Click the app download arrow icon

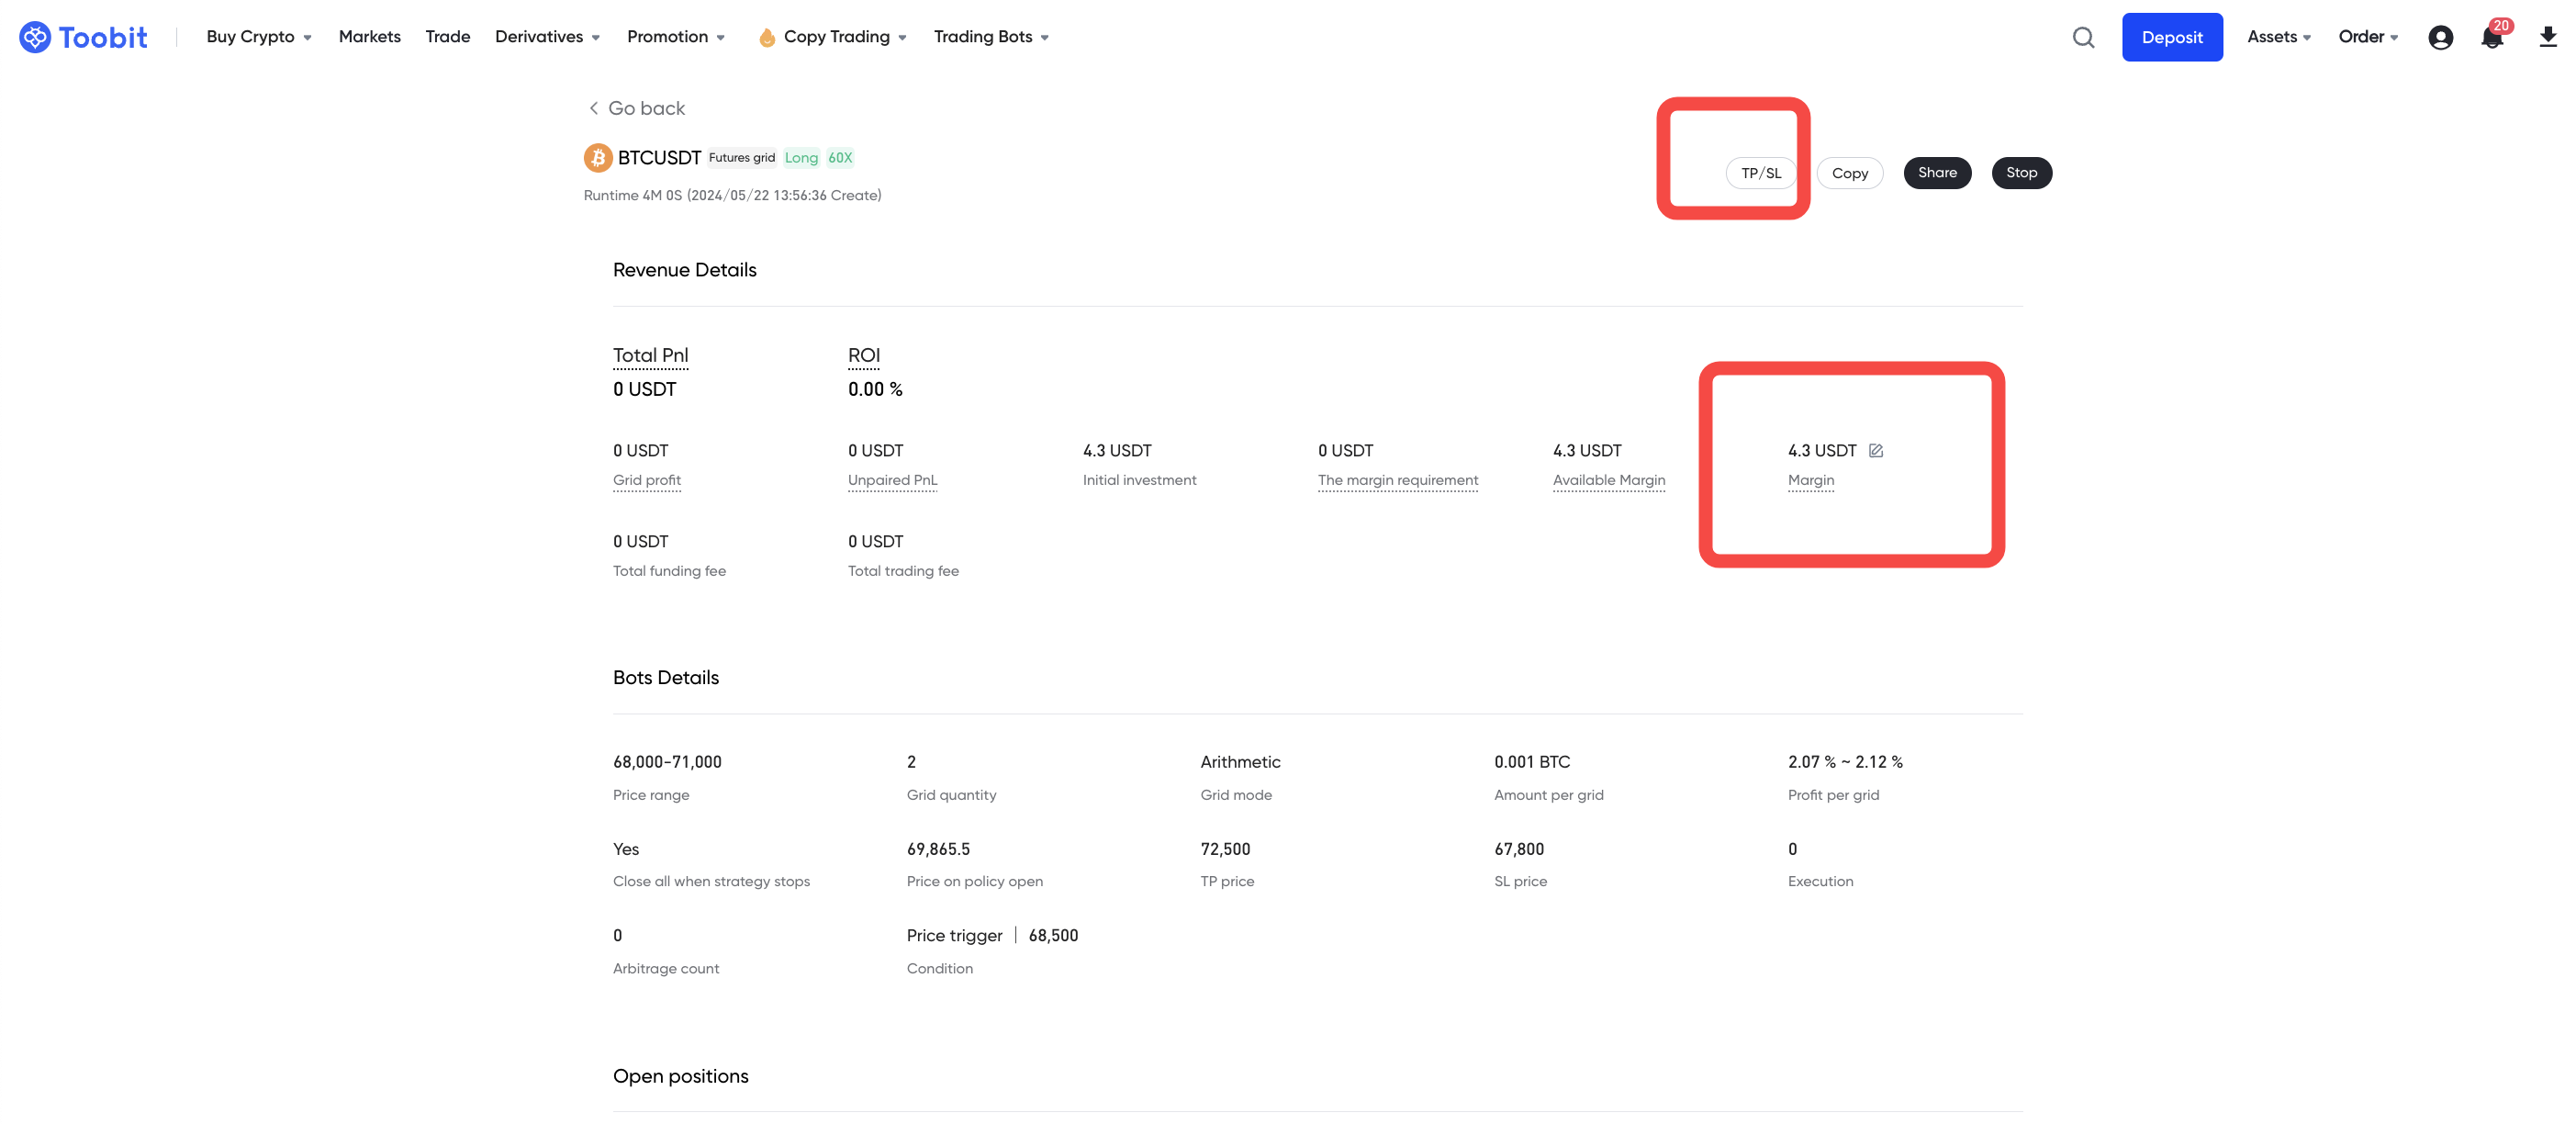click(x=2547, y=37)
